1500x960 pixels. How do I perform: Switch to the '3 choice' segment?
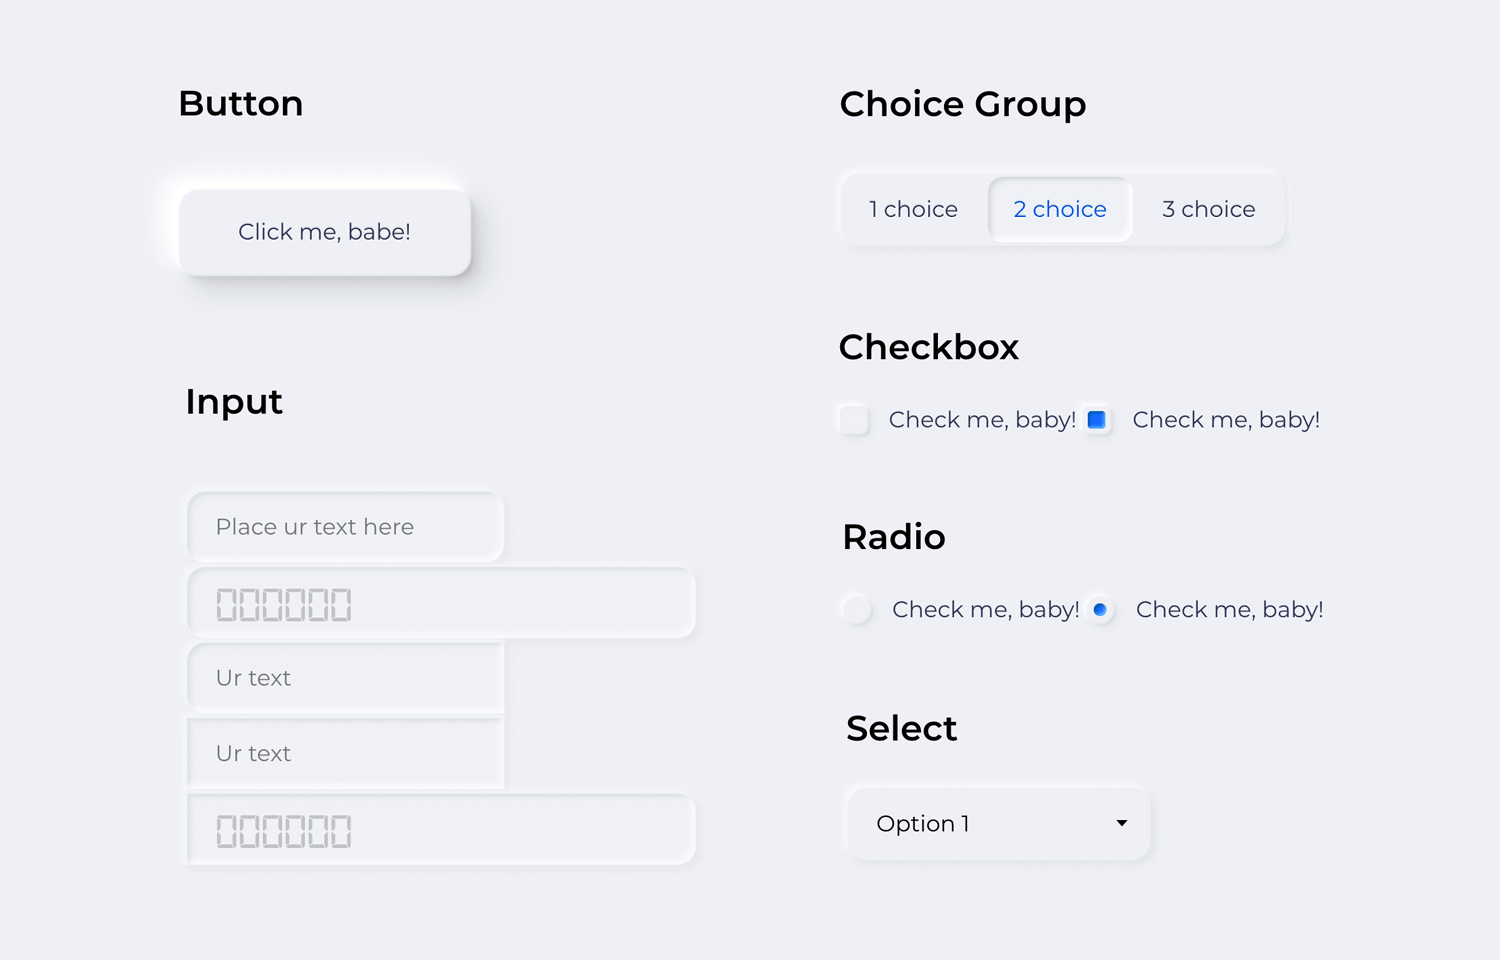1208,209
